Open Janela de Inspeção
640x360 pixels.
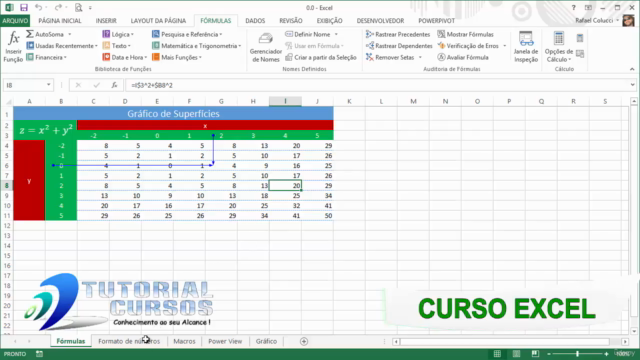click(x=526, y=47)
